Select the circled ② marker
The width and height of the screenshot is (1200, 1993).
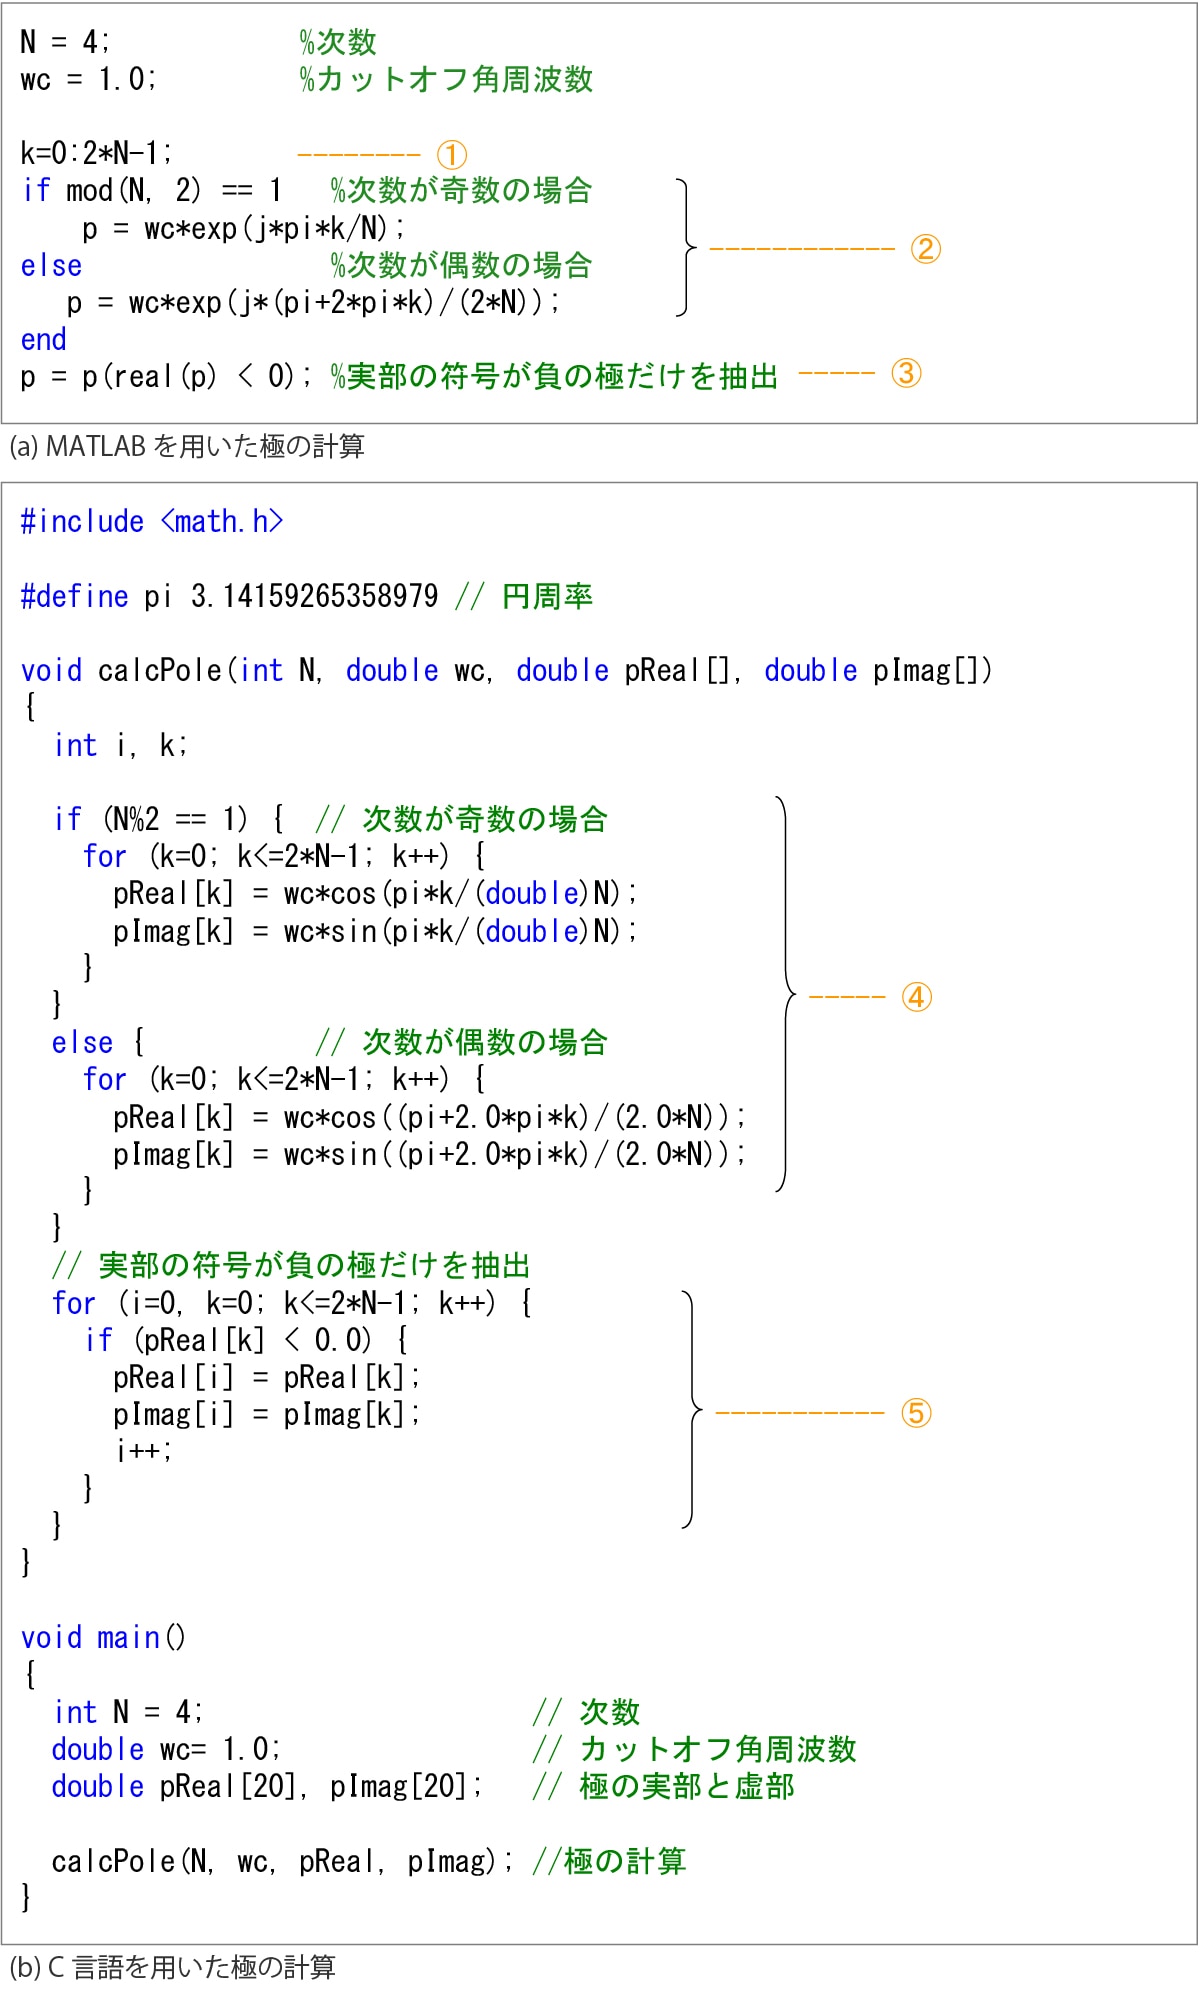point(925,249)
